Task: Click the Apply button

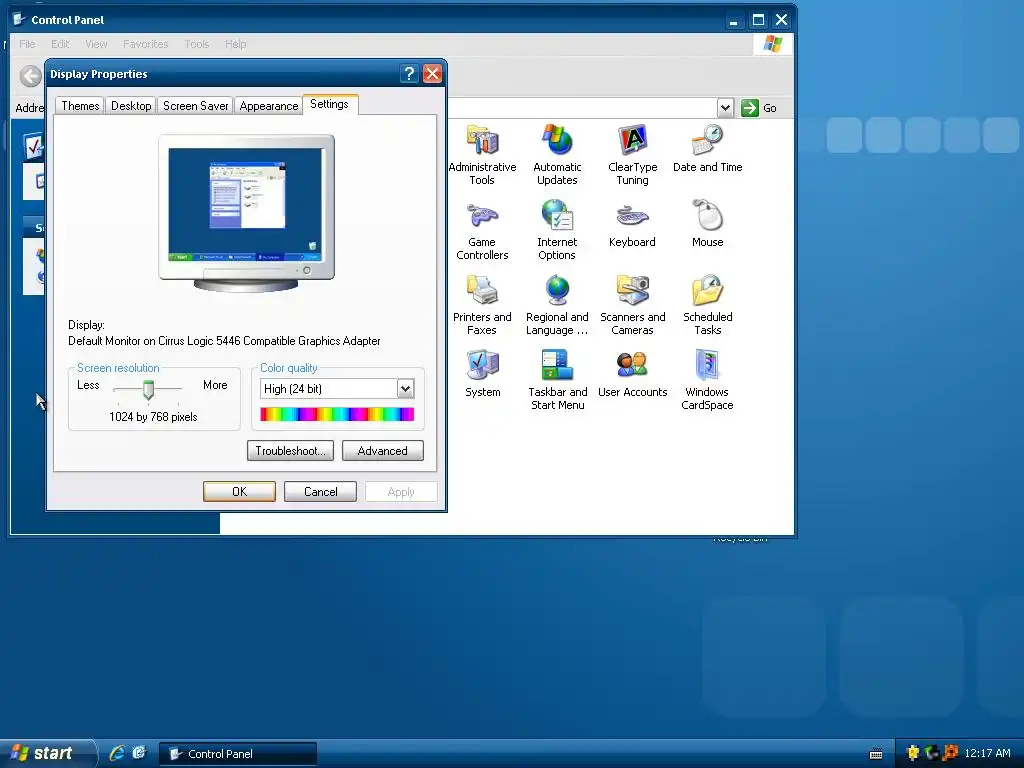Action: click(401, 492)
